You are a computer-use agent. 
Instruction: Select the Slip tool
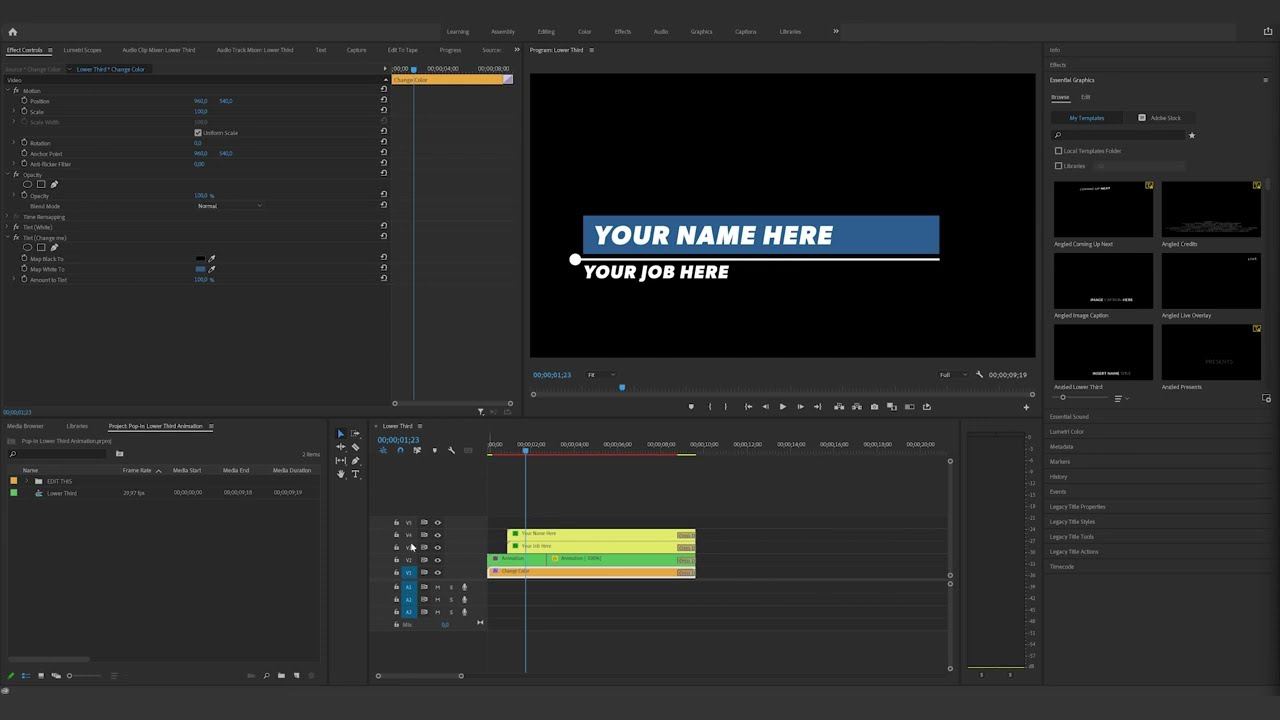click(x=340, y=461)
